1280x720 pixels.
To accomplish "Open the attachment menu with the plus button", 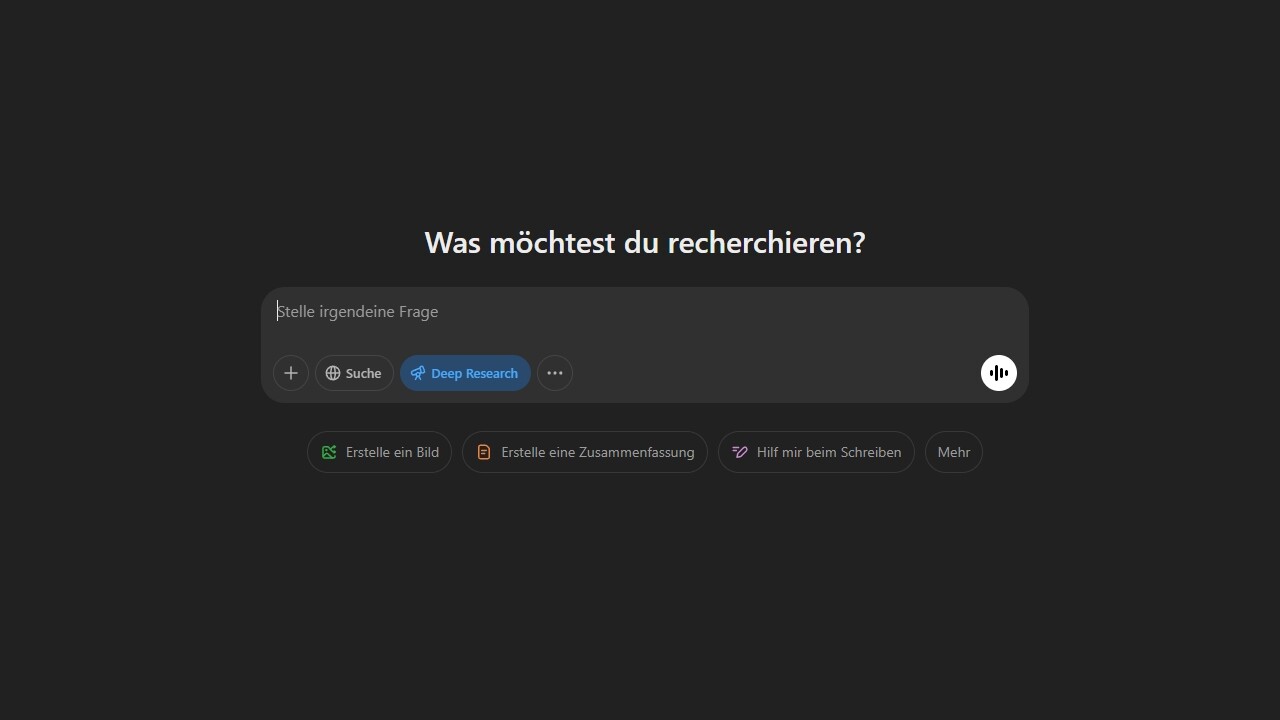I will 290,373.
